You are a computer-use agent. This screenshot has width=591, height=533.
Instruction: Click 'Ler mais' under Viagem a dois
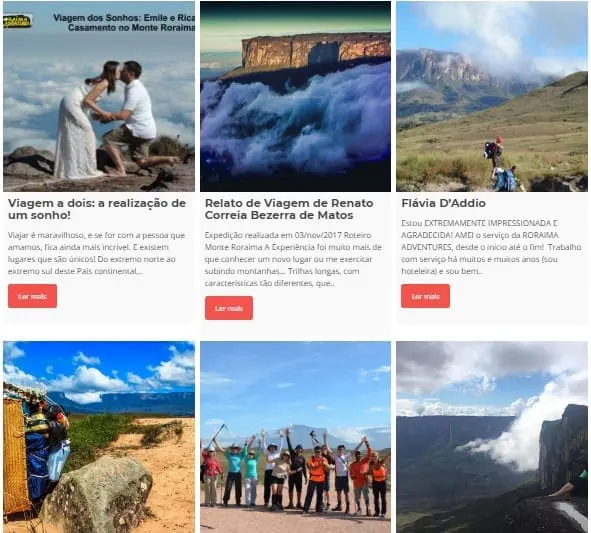click(x=32, y=296)
